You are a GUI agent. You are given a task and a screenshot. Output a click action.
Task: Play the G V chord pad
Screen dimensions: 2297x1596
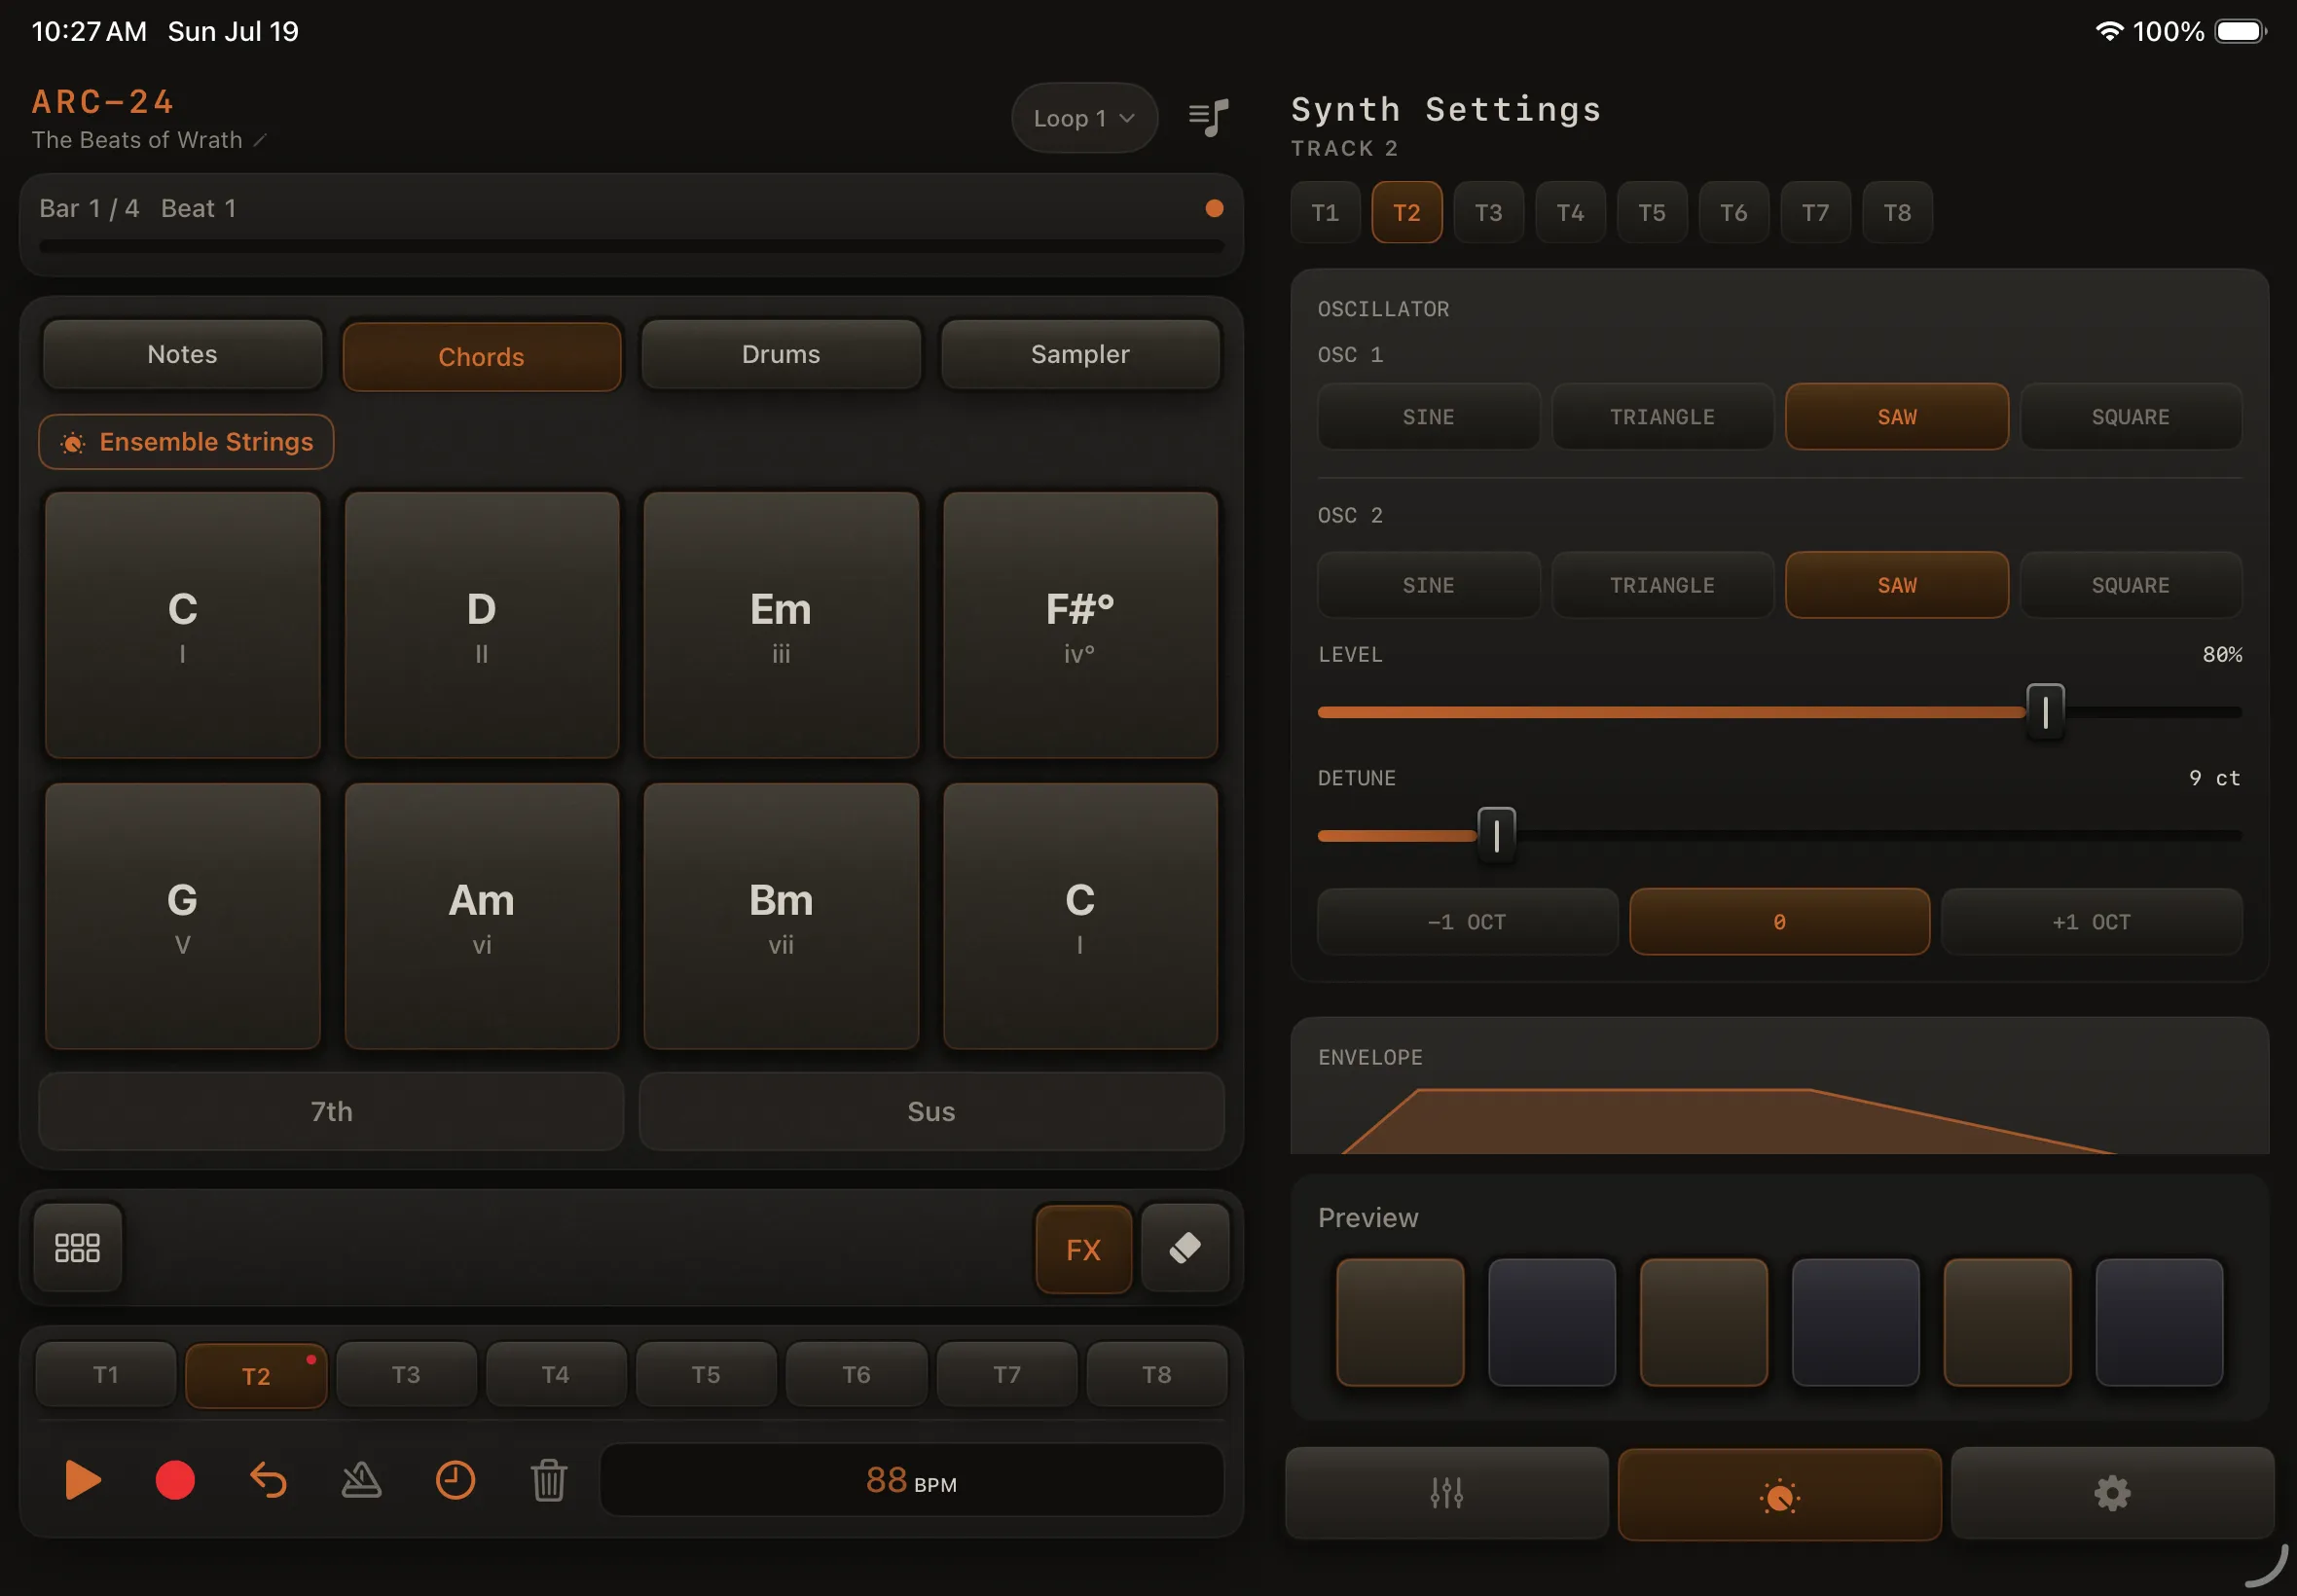pyautogui.click(x=182, y=916)
